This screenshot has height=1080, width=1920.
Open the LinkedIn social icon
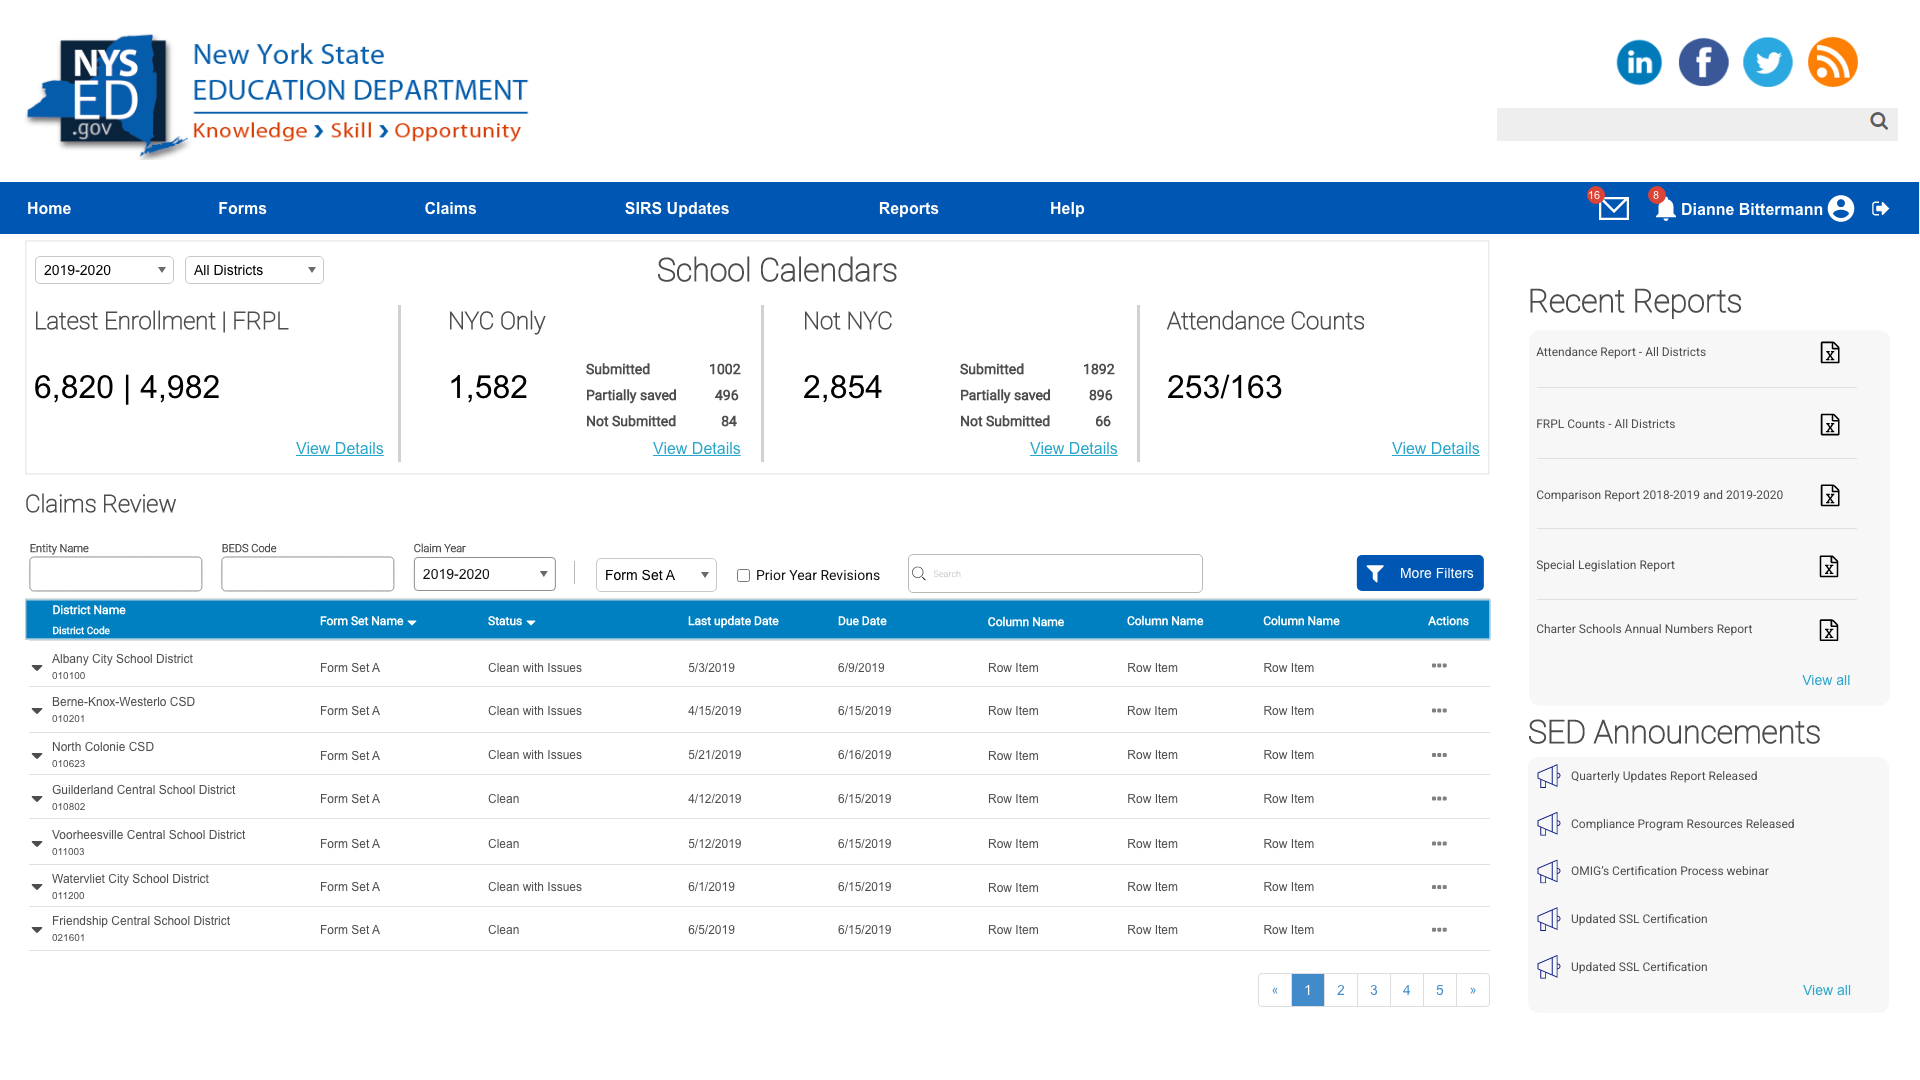coord(1638,63)
